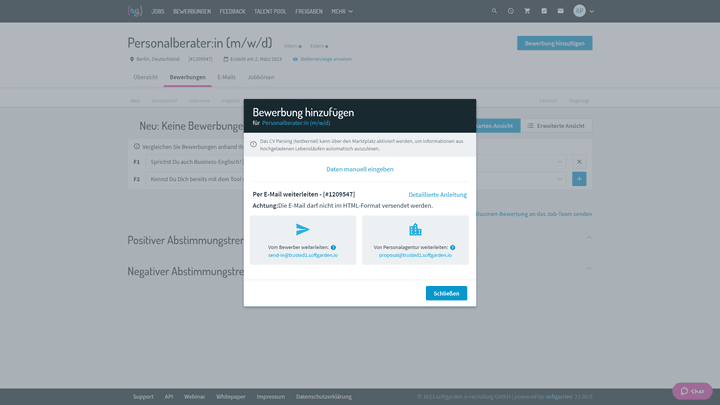The image size is (720, 405).
Task: Remove F1 filter with X button
Action: click(579, 162)
